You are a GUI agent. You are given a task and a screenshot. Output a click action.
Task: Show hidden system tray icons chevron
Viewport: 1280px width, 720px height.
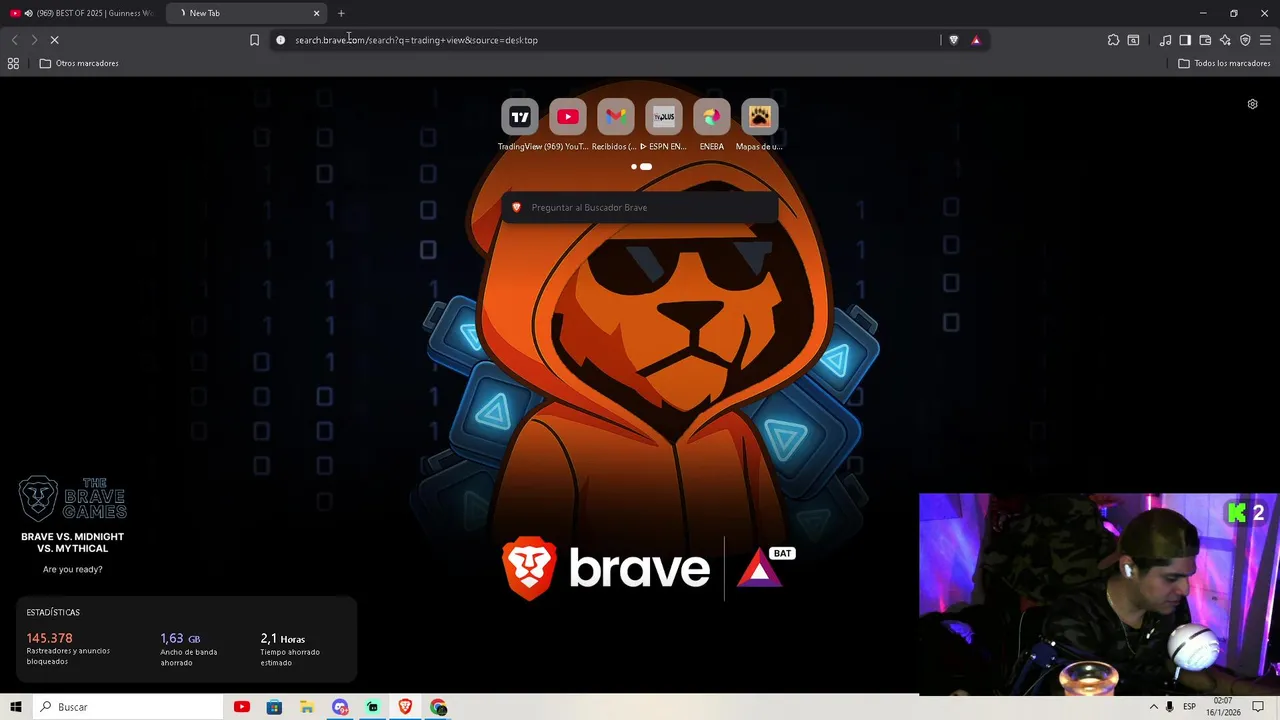(x=1153, y=707)
